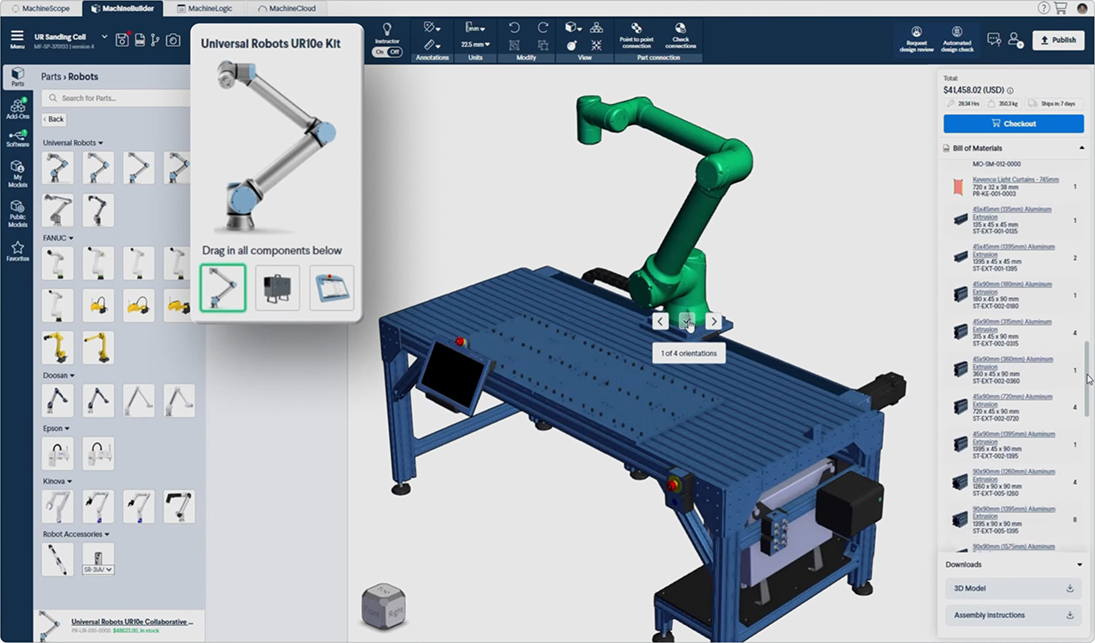This screenshot has height=643, width=1095.
Task: Go to next robot orientation
Action: pos(713,321)
